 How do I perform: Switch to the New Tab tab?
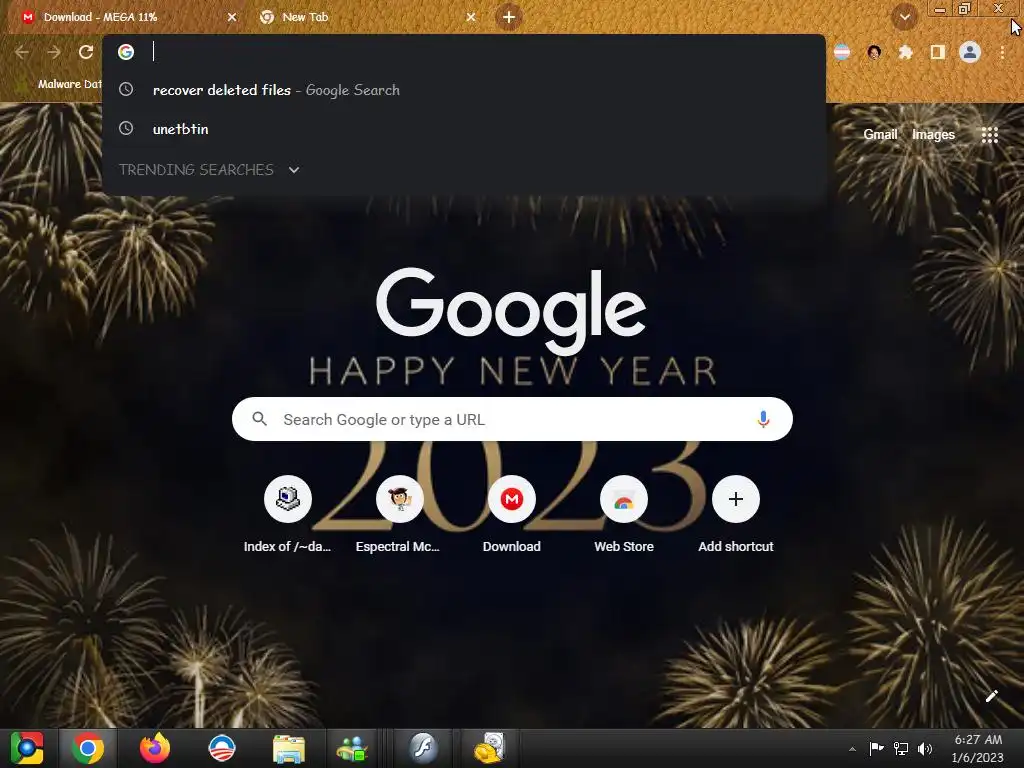click(366, 17)
